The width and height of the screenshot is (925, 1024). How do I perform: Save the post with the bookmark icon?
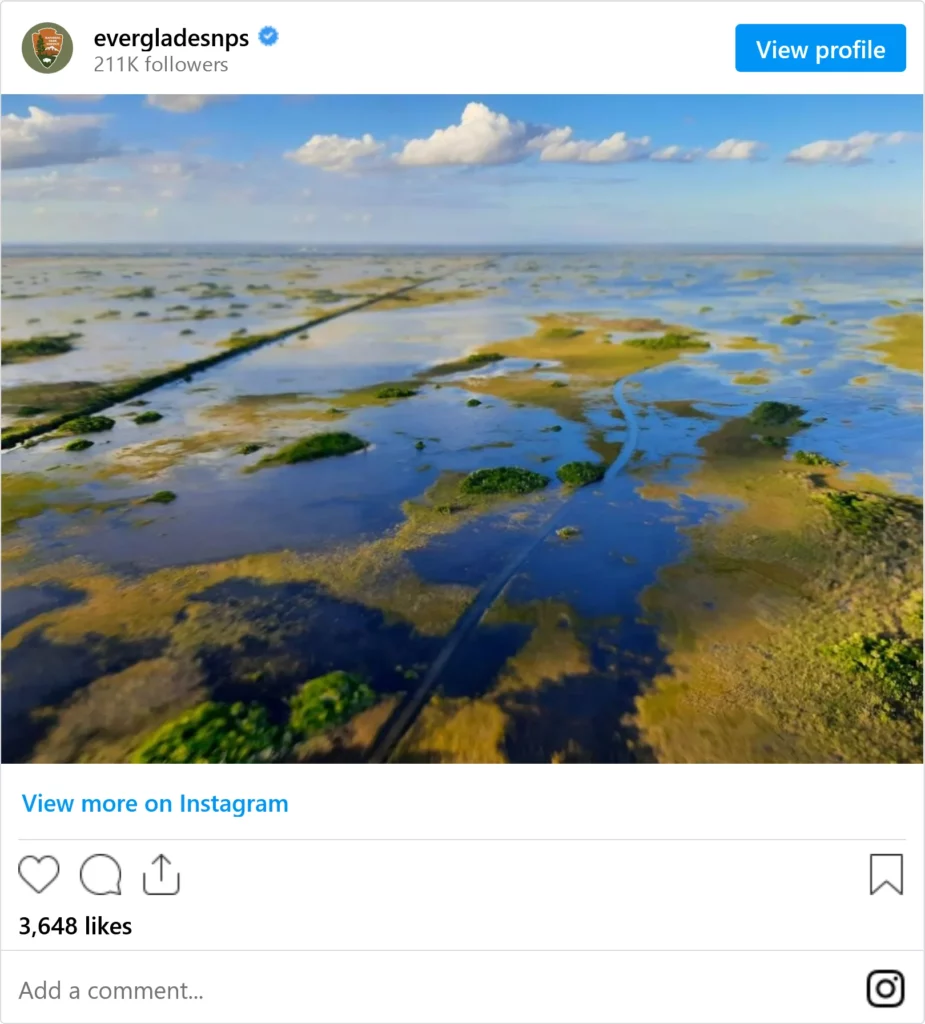pos(886,874)
